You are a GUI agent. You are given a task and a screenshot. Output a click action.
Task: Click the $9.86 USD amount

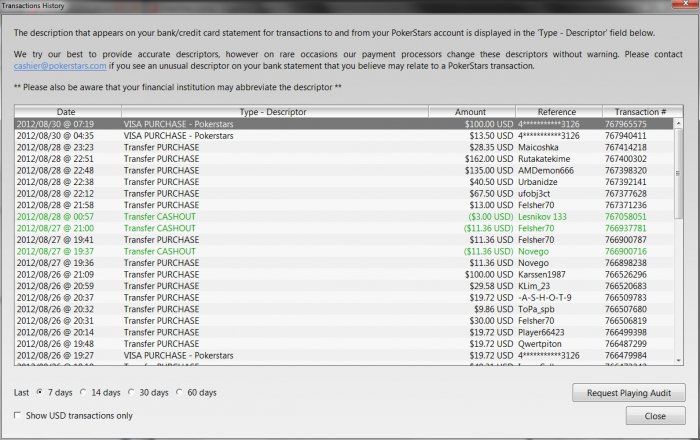(493, 309)
